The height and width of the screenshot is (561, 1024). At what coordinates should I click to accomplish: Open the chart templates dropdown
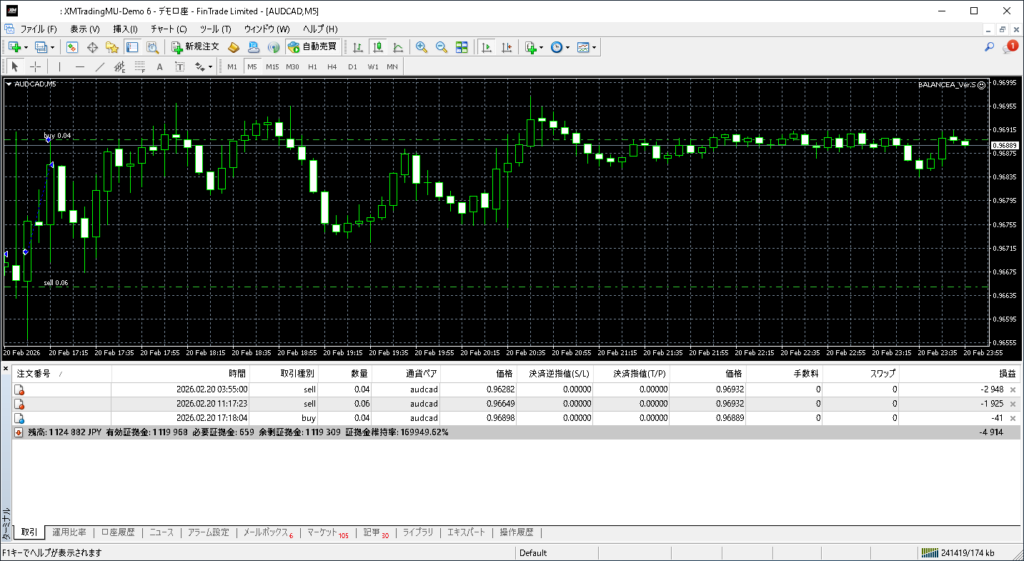595,47
